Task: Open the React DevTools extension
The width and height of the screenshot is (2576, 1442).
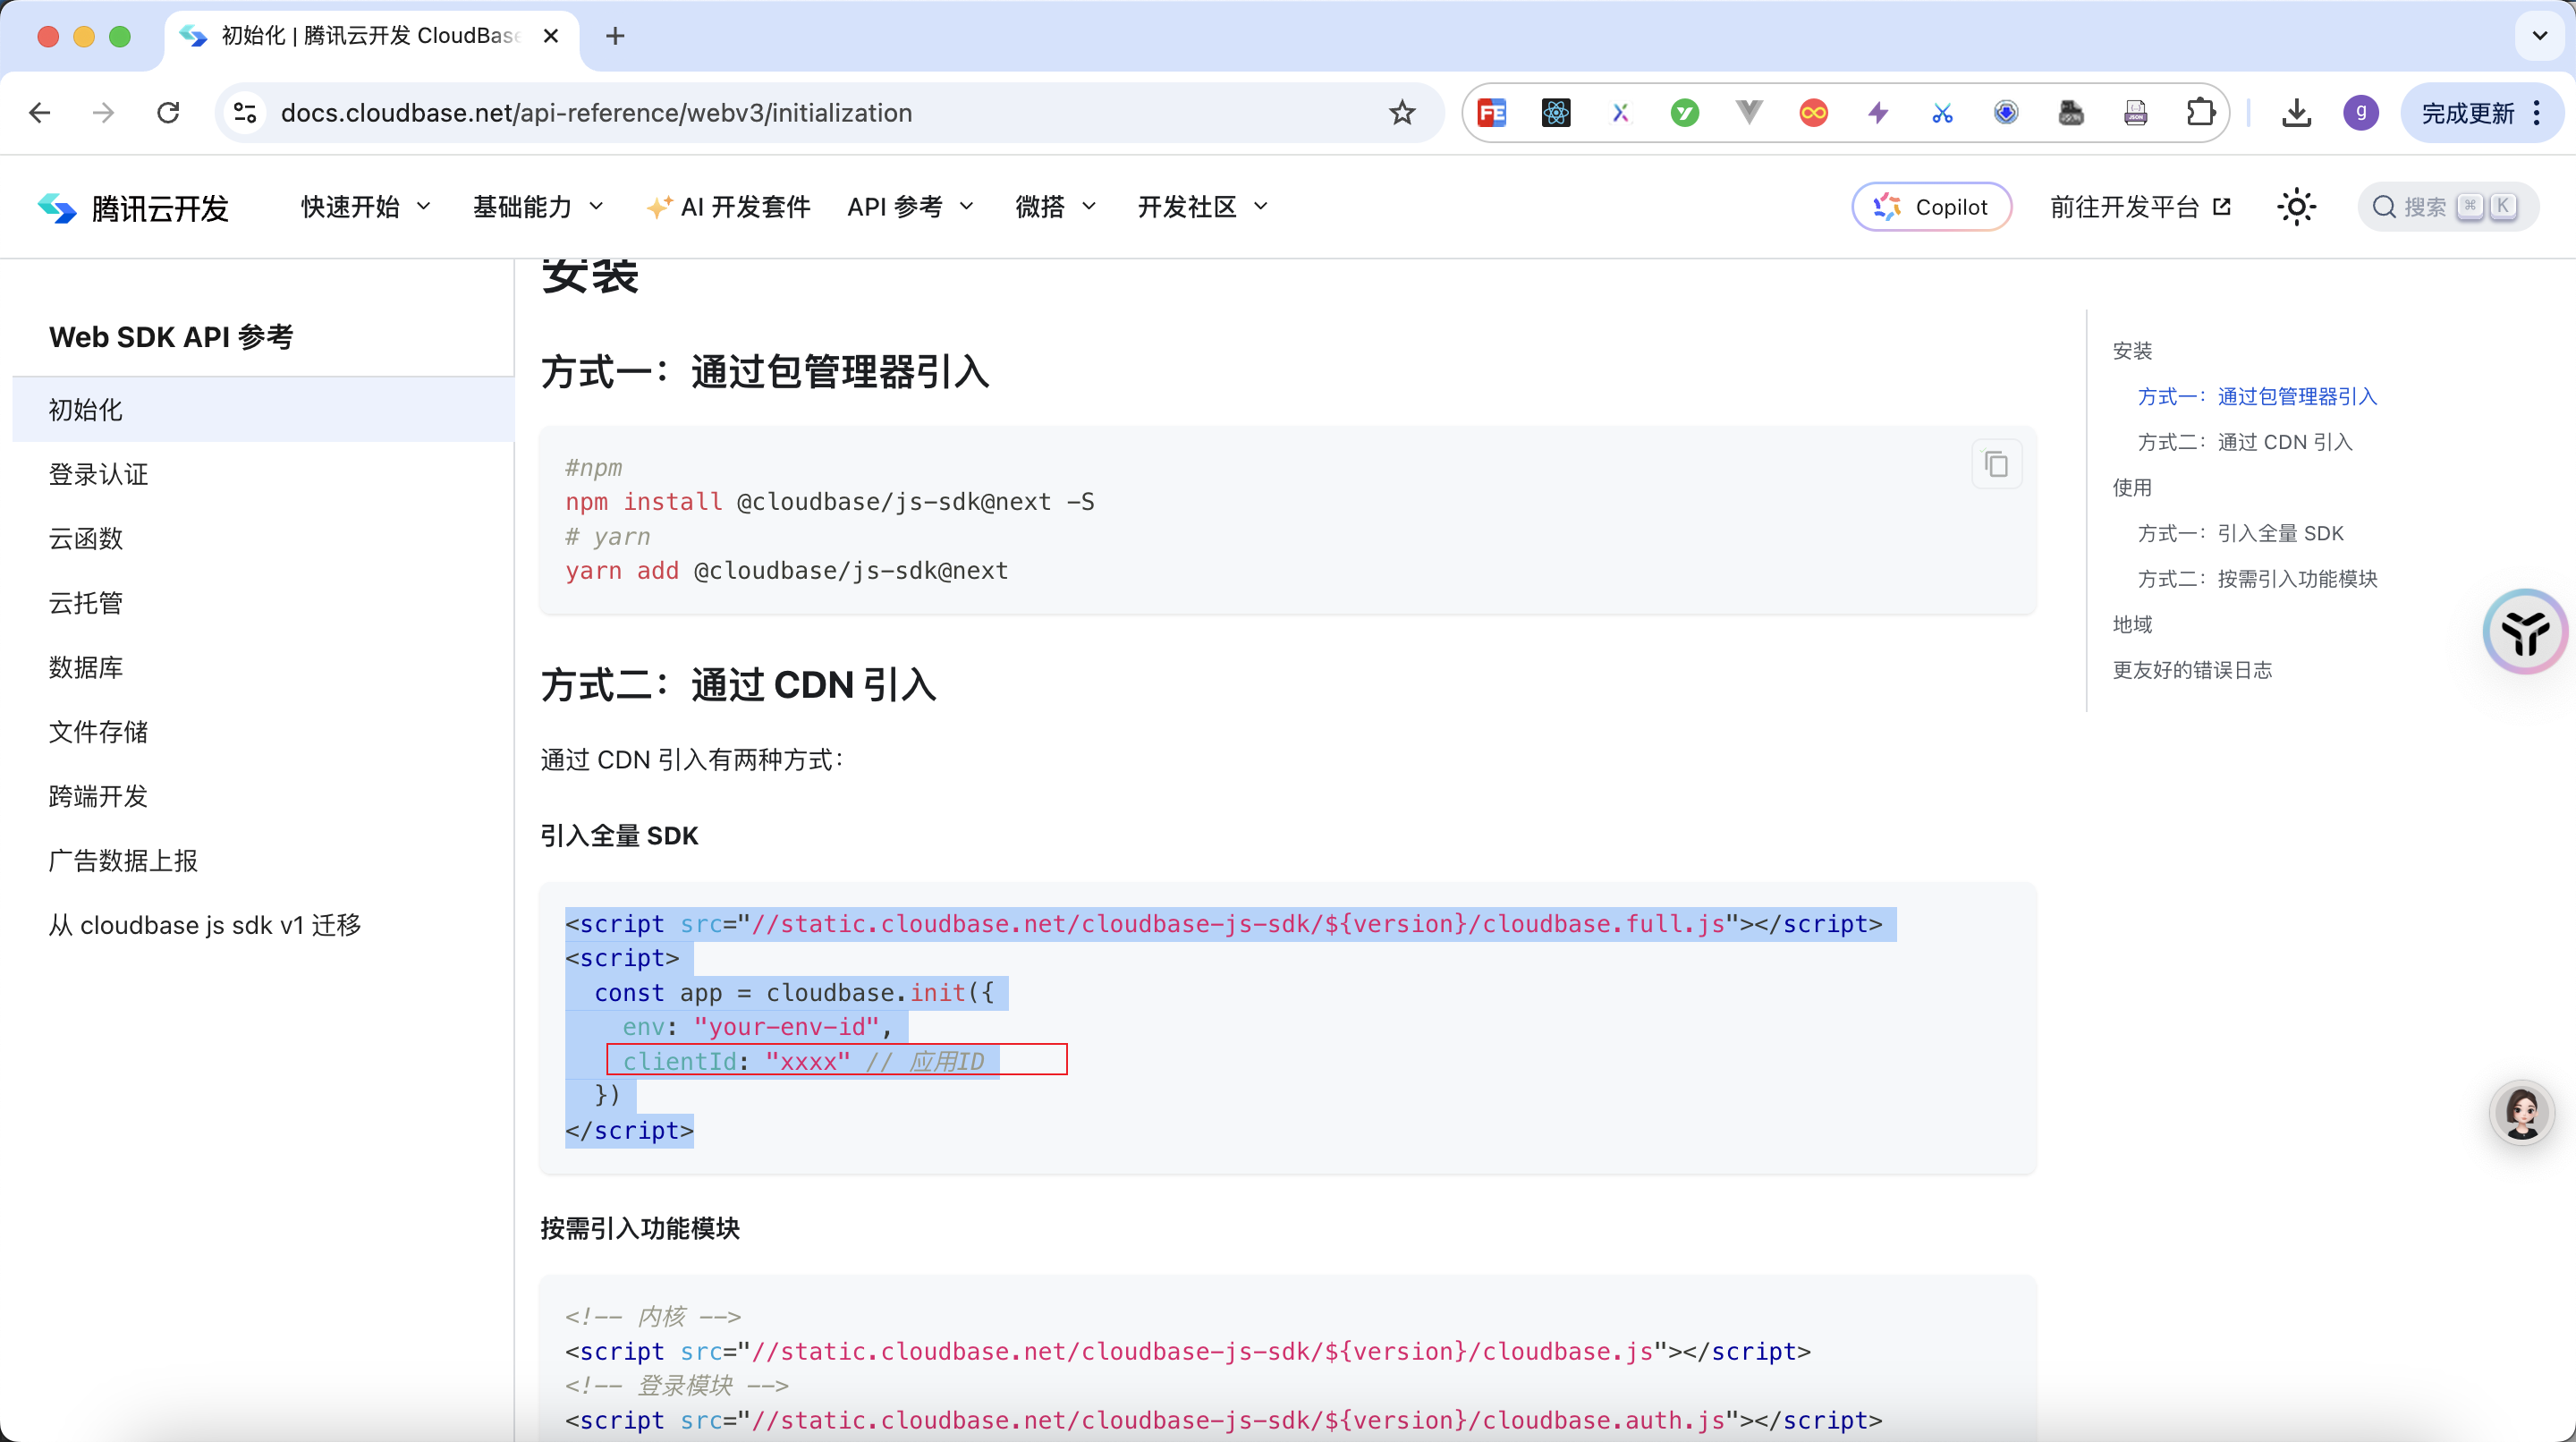Action: click(1556, 113)
